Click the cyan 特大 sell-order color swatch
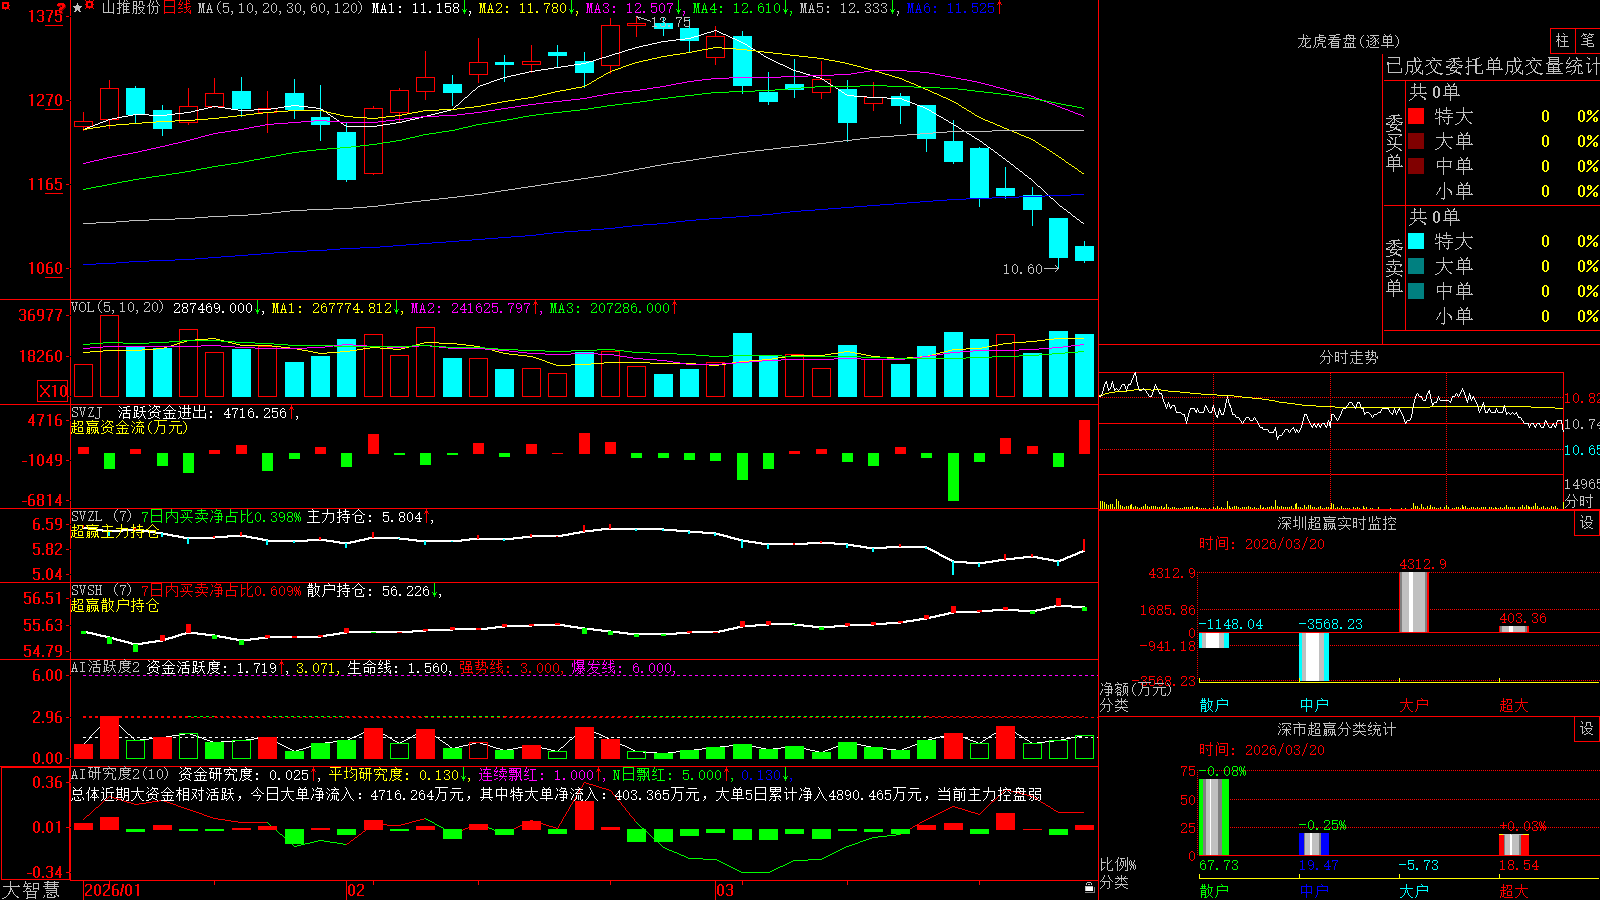 click(x=1416, y=241)
